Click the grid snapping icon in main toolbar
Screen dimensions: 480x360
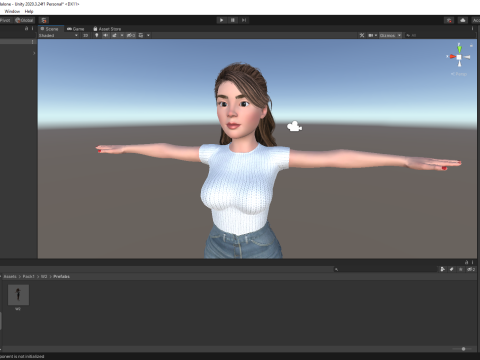tap(44, 20)
